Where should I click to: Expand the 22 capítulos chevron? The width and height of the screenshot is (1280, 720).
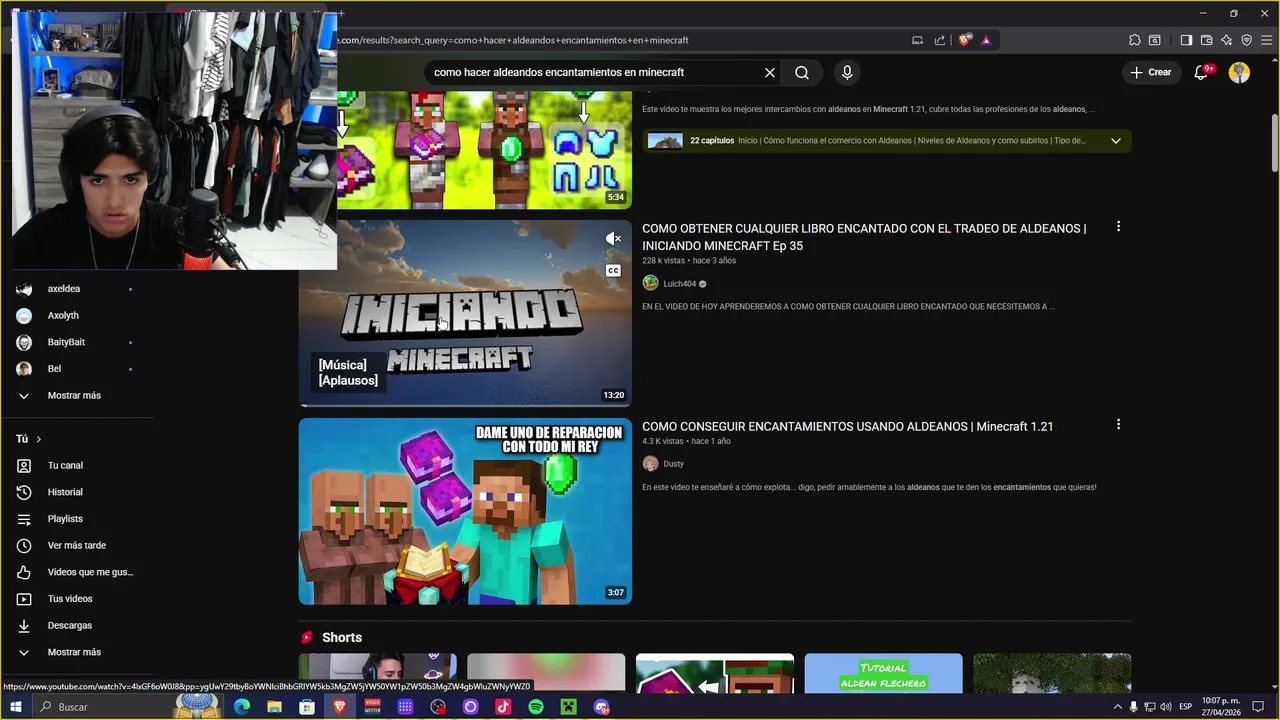1116,141
